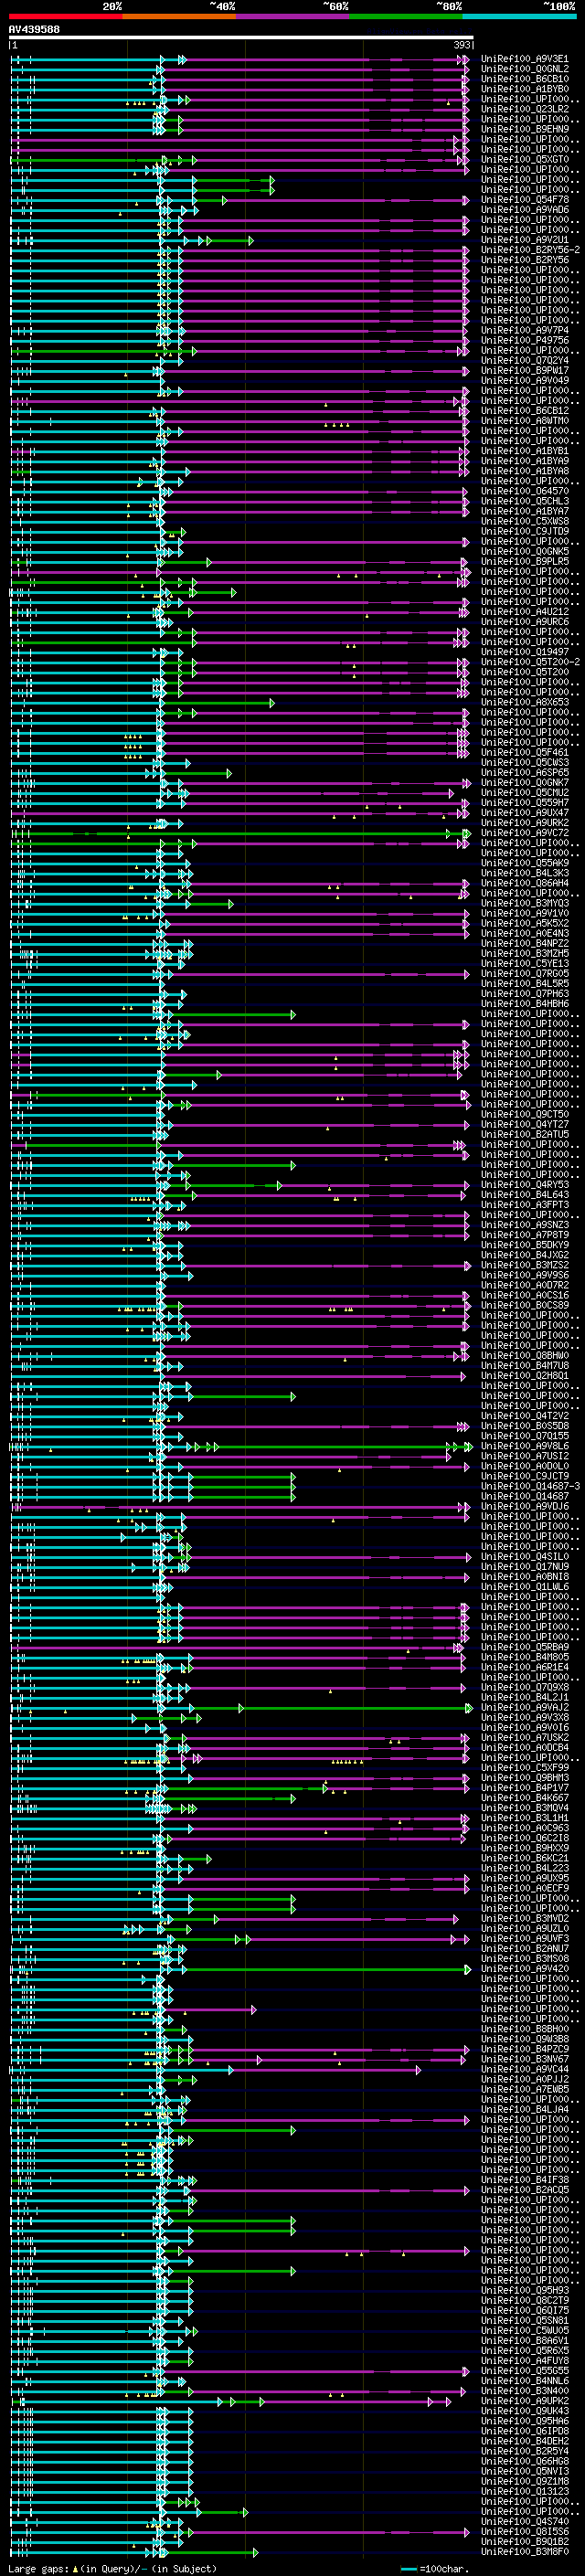Click the green ~80% identity legend bar
585x2576 pixels.
[406, 16]
